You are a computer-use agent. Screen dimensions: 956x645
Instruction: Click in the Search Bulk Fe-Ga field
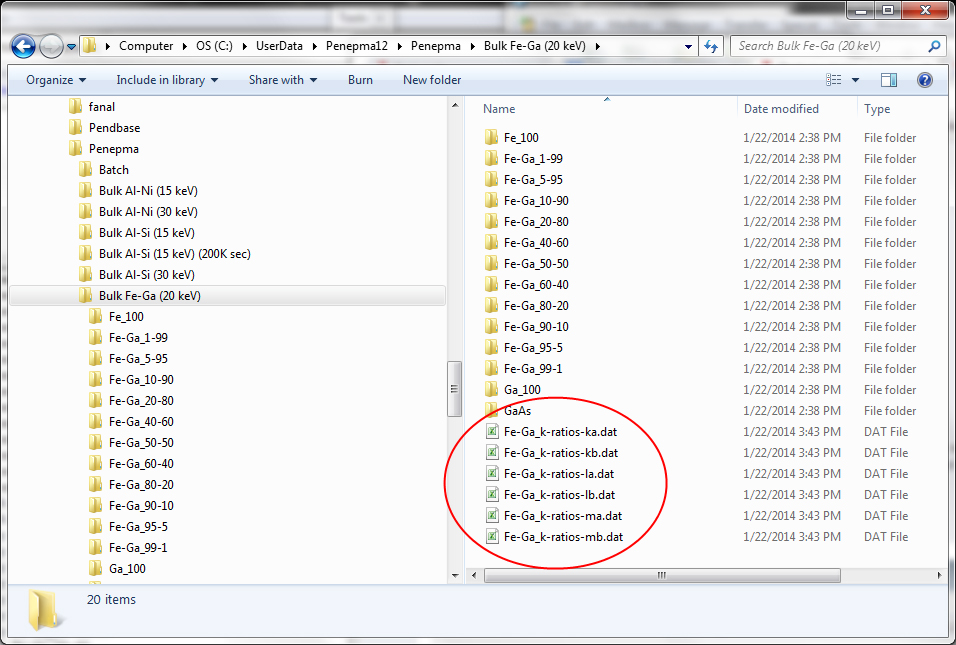(830, 46)
